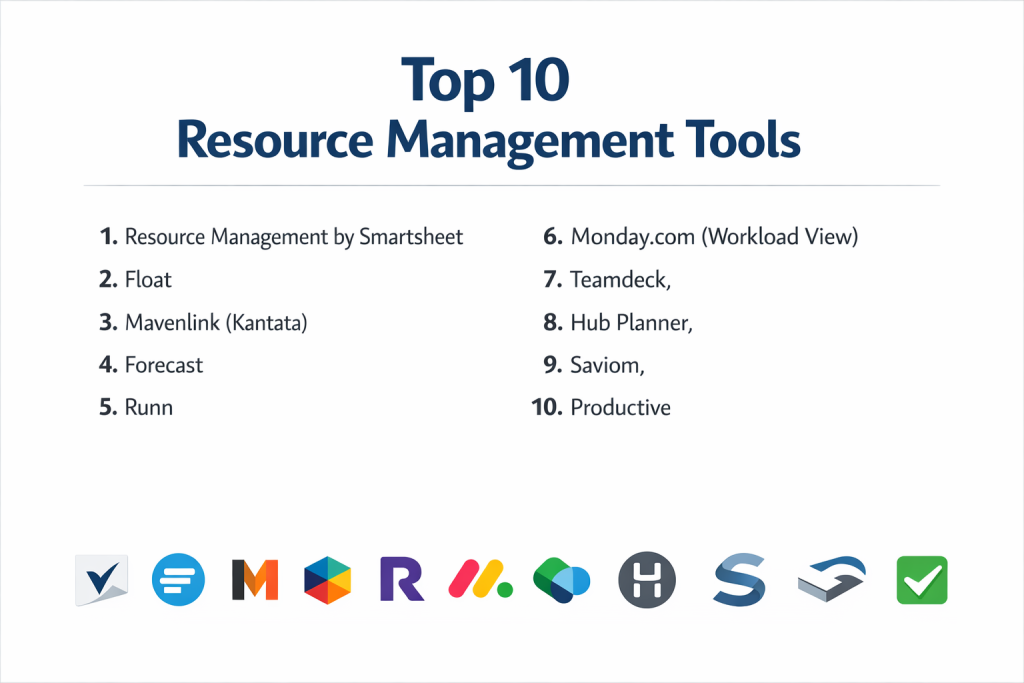The image size is (1024, 683).
Task: Click the 'Productive' list entry
Action: pyautogui.click(x=620, y=408)
